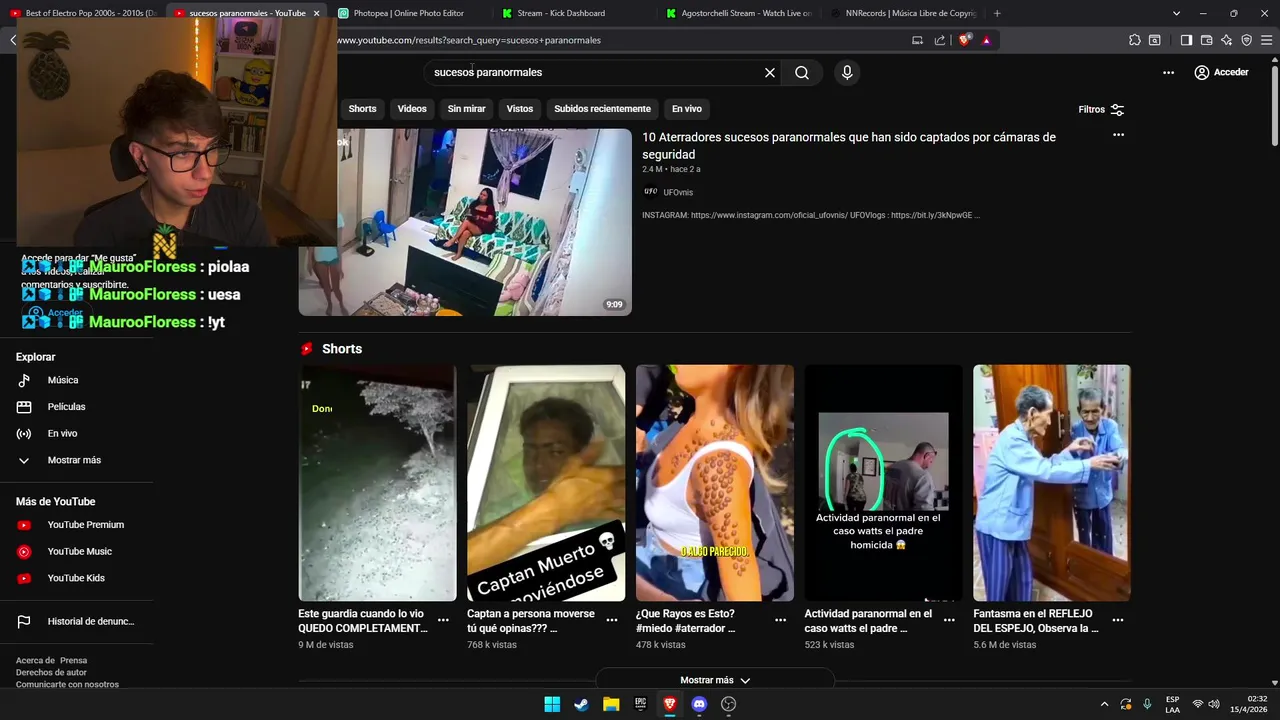This screenshot has height=720, width=1280.
Task: Click Acceder sign-in button at top right
Action: [1222, 72]
